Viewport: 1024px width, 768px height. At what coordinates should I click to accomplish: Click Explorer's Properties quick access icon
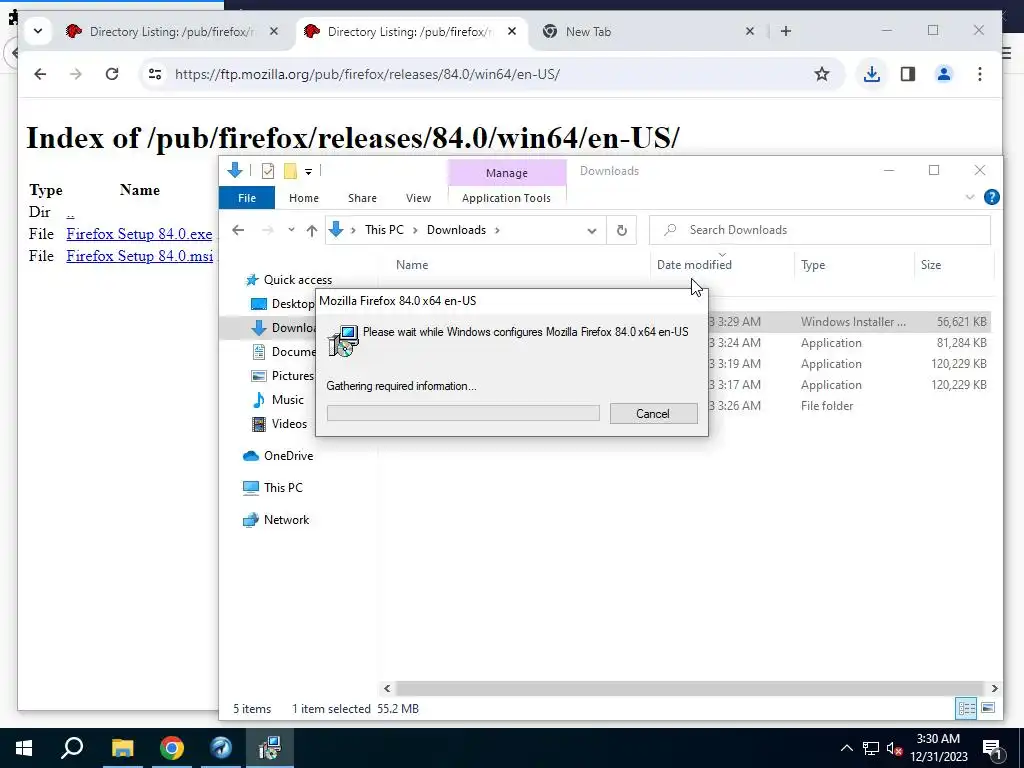[268, 171]
